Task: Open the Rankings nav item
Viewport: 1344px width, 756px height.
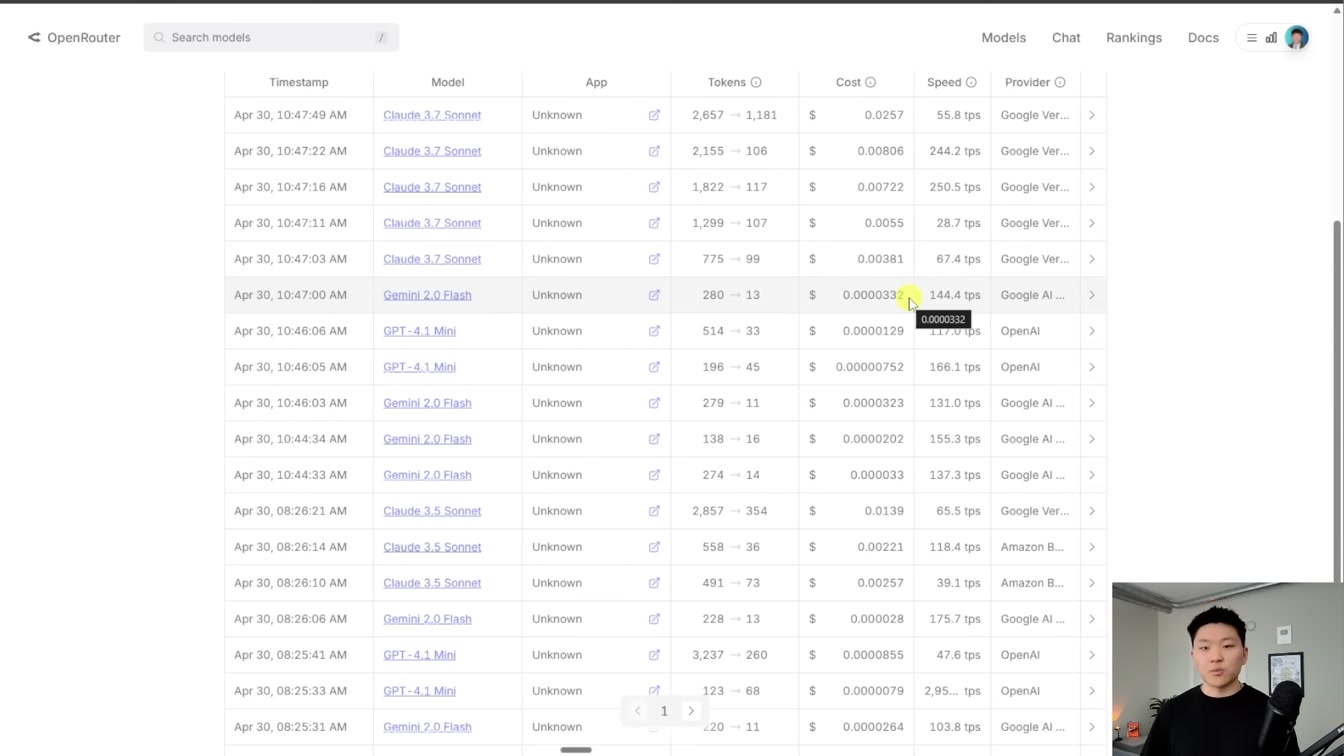Action: pyautogui.click(x=1134, y=37)
